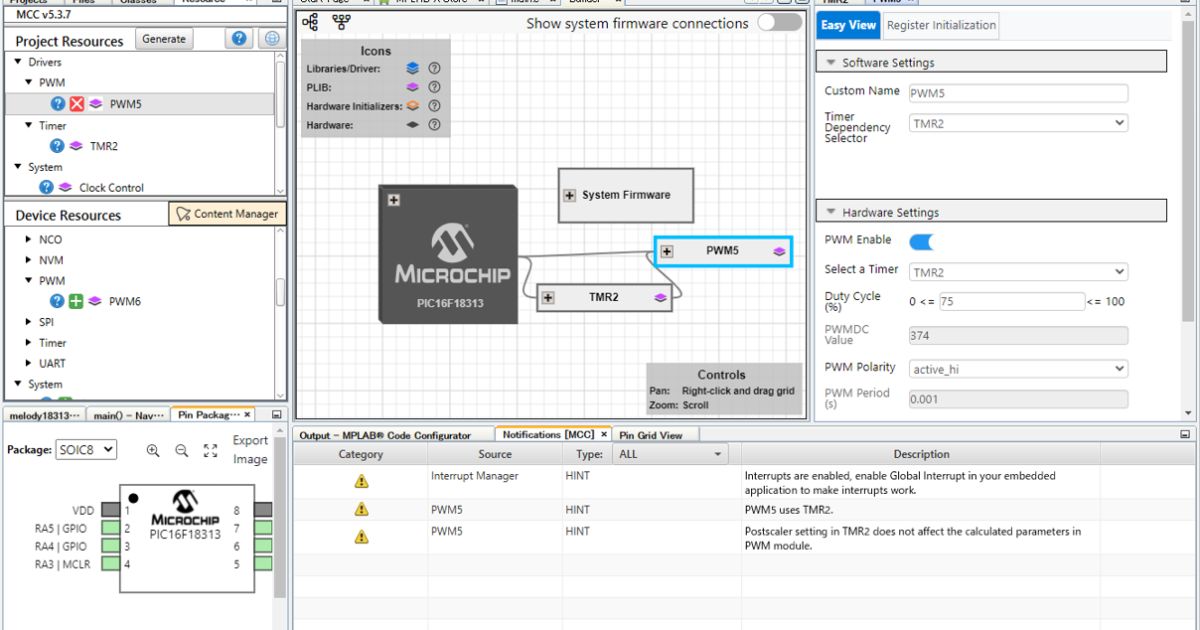Click the globe icon beside Generate

tap(271, 39)
